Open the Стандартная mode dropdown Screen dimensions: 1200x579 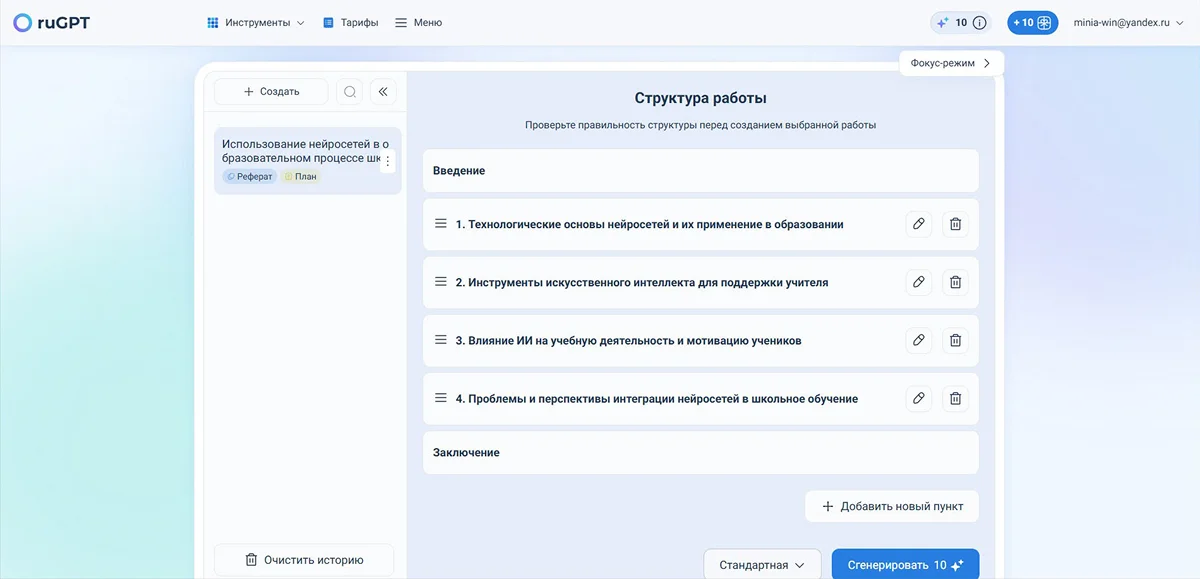coord(762,565)
